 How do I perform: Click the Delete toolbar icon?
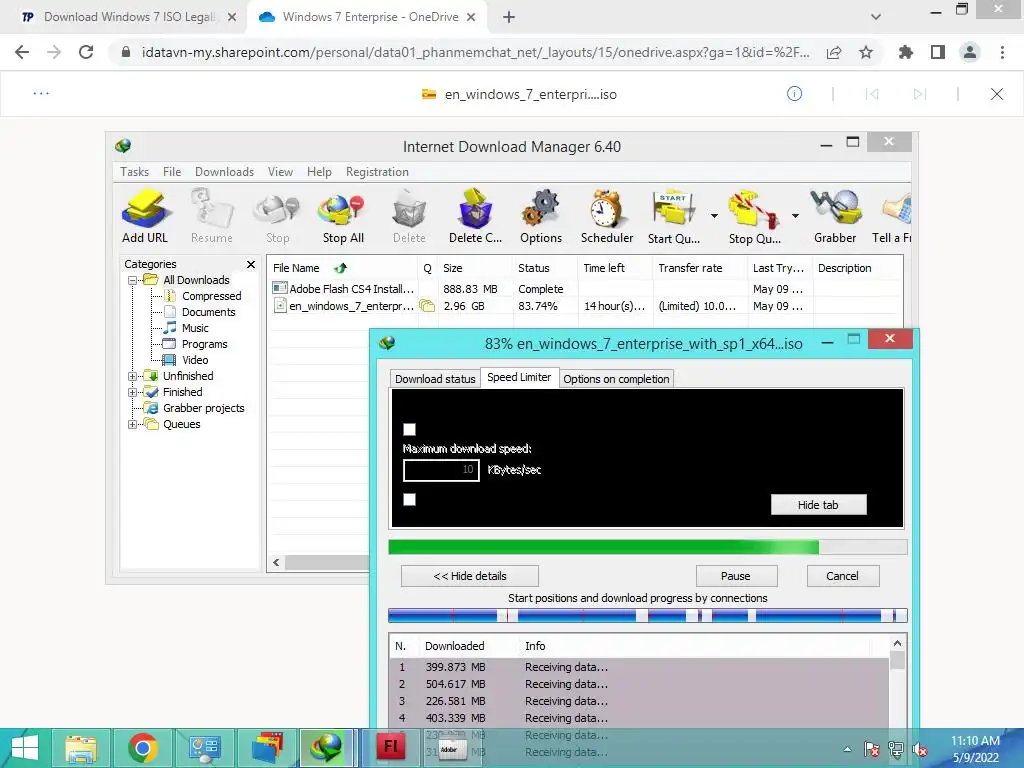[409, 216]
